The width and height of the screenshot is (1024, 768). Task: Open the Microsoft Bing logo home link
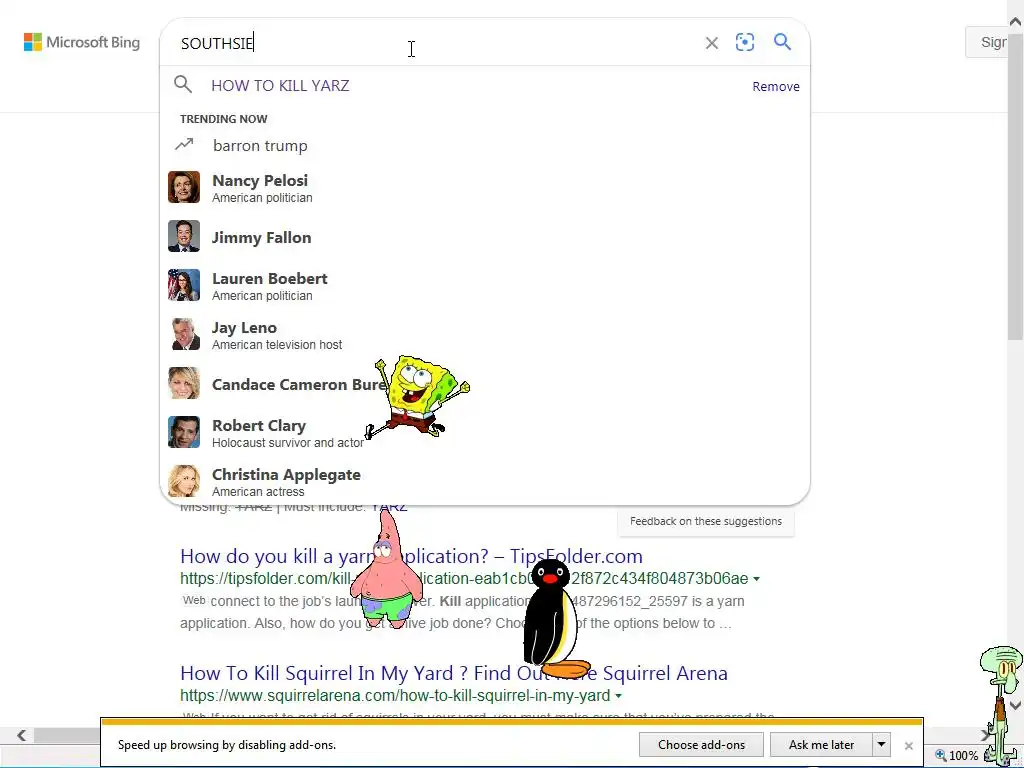(82, 42)
